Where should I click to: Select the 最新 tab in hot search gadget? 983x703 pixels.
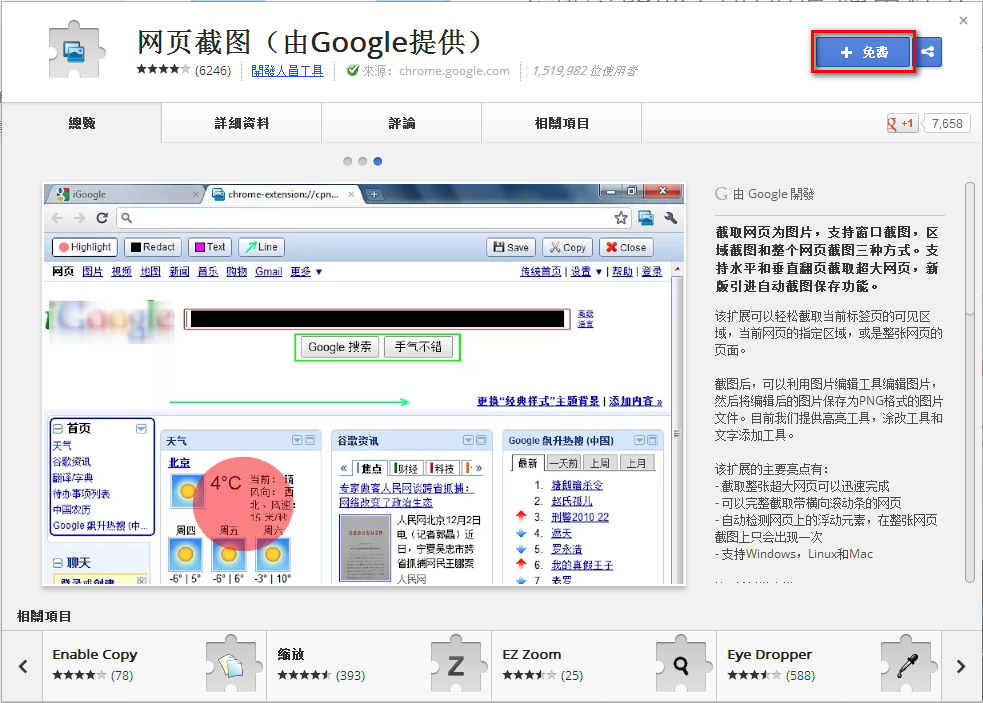(x=527, y=463)
